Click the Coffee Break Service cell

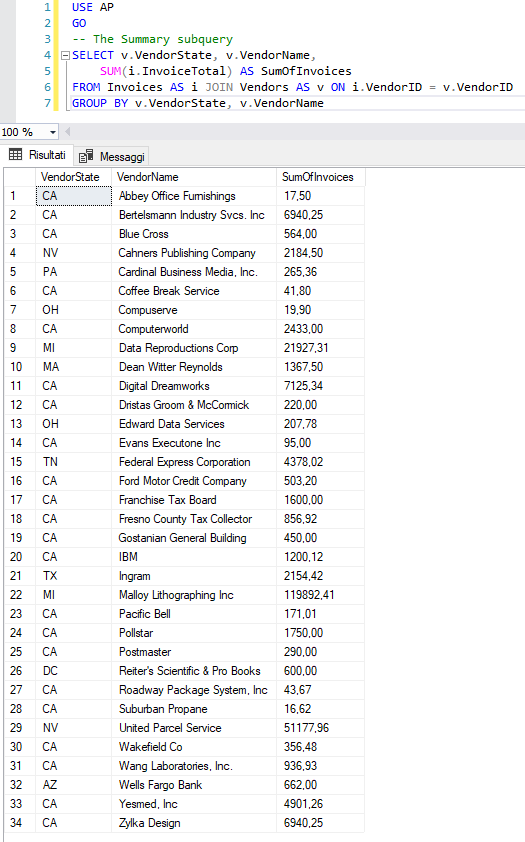coord(194,291)
